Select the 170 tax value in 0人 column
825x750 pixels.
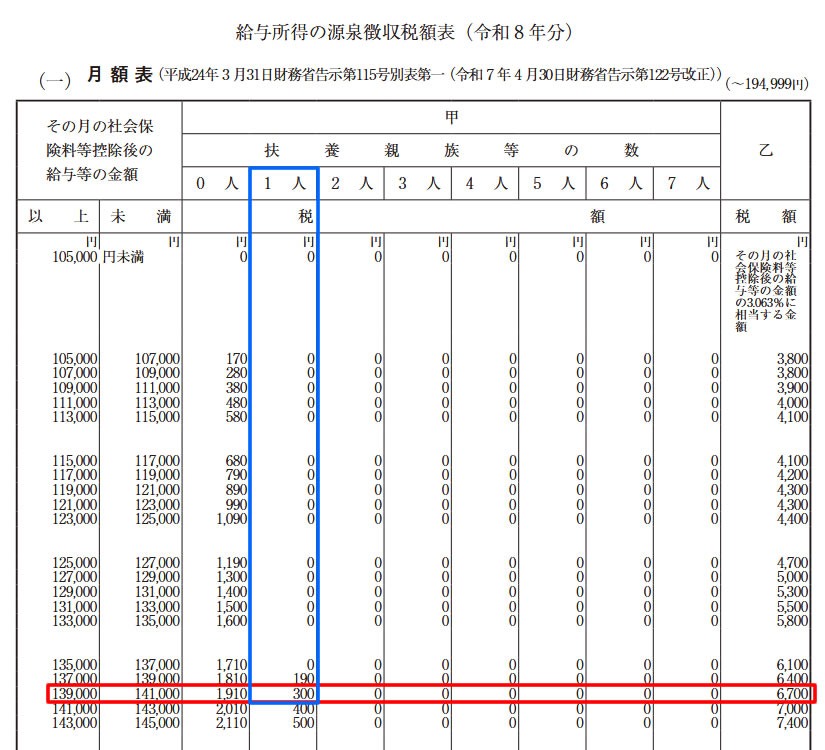click(x=236, y=359)
